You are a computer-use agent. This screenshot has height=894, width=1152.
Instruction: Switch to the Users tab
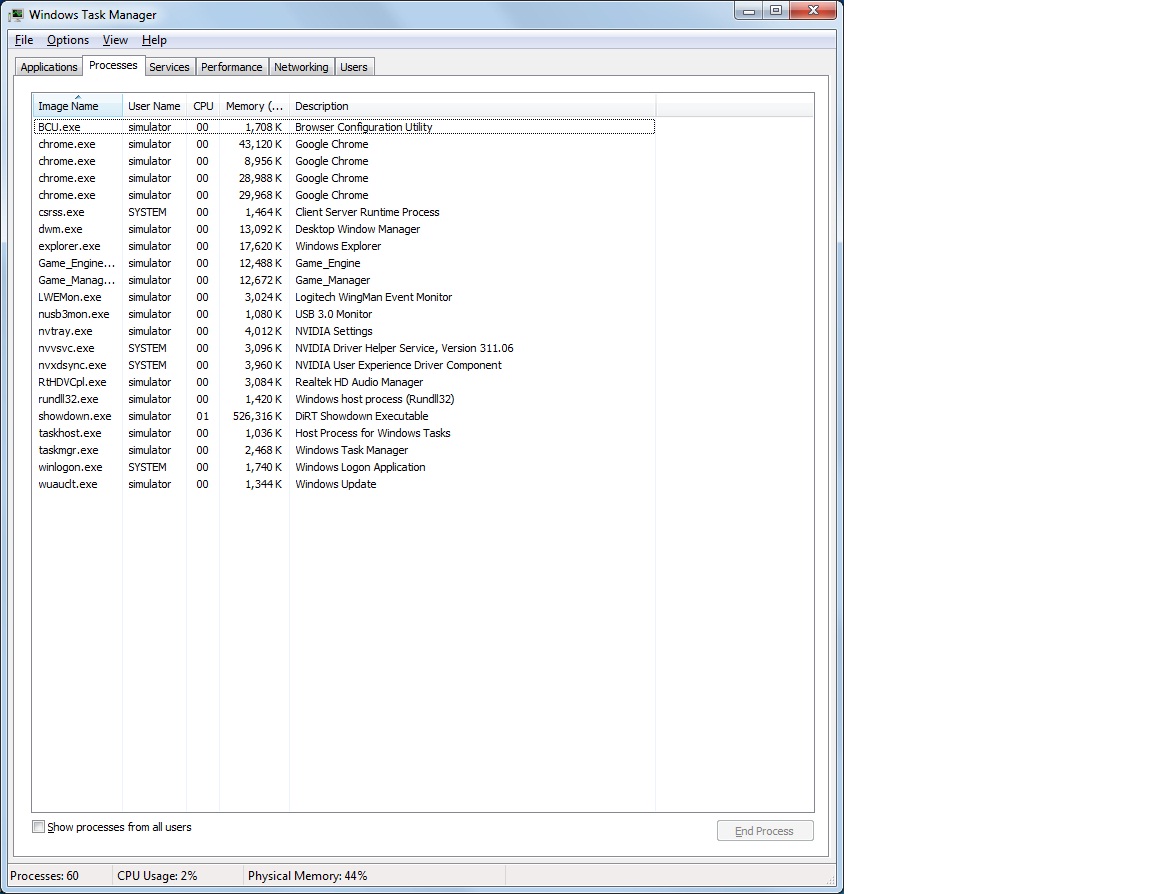353,67
